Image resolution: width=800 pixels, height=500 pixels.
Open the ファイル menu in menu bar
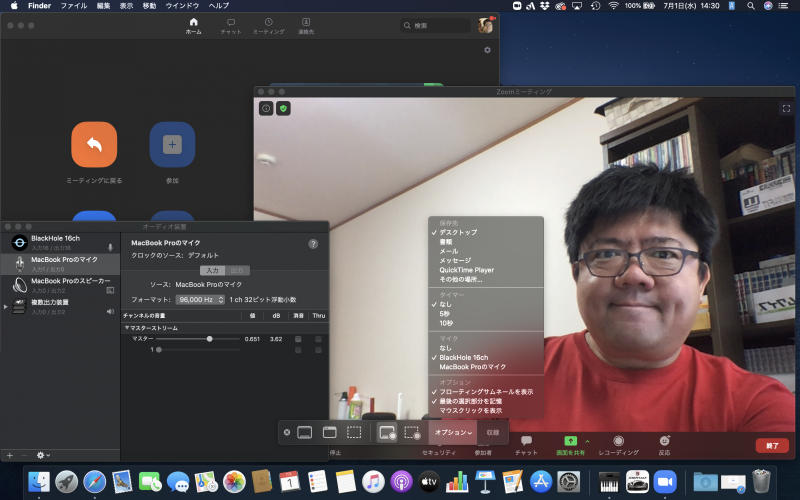tap(74, 6)
